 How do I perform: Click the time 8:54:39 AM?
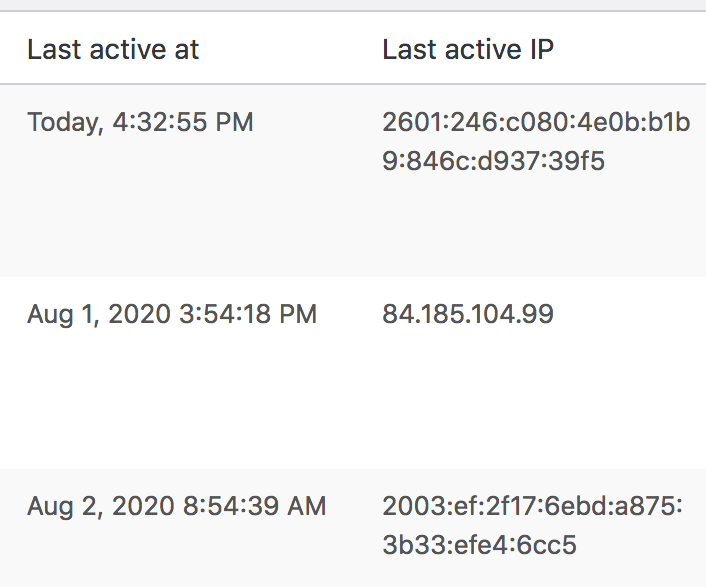tap(254, 506)
